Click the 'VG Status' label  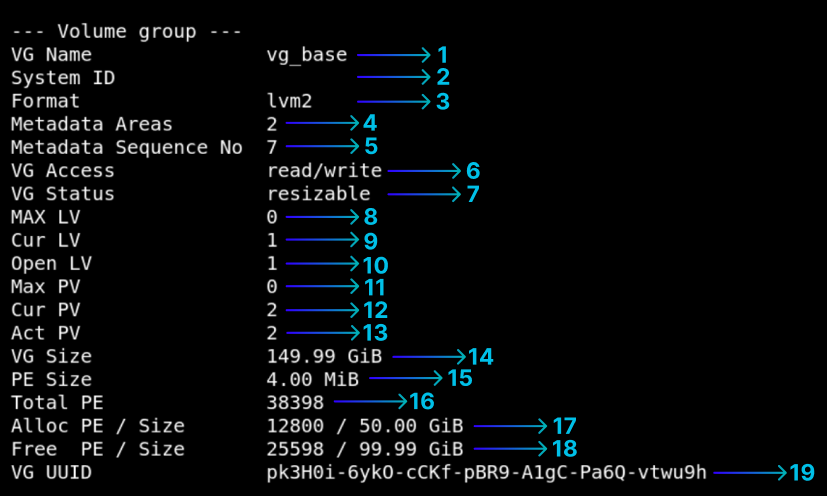(x=63, y=194)
